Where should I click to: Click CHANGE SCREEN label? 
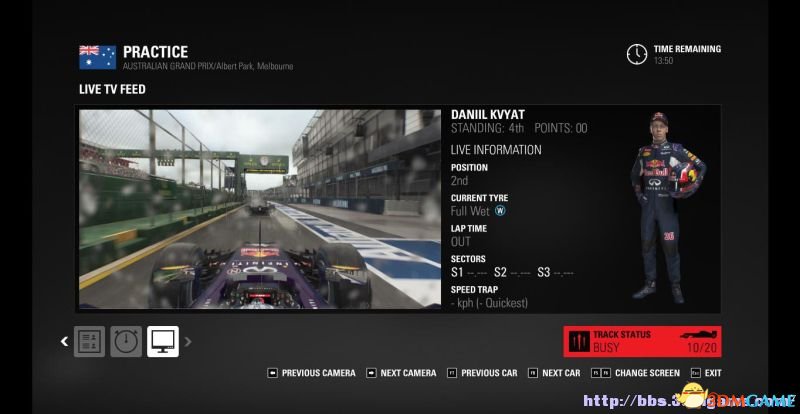pos(647,373)
